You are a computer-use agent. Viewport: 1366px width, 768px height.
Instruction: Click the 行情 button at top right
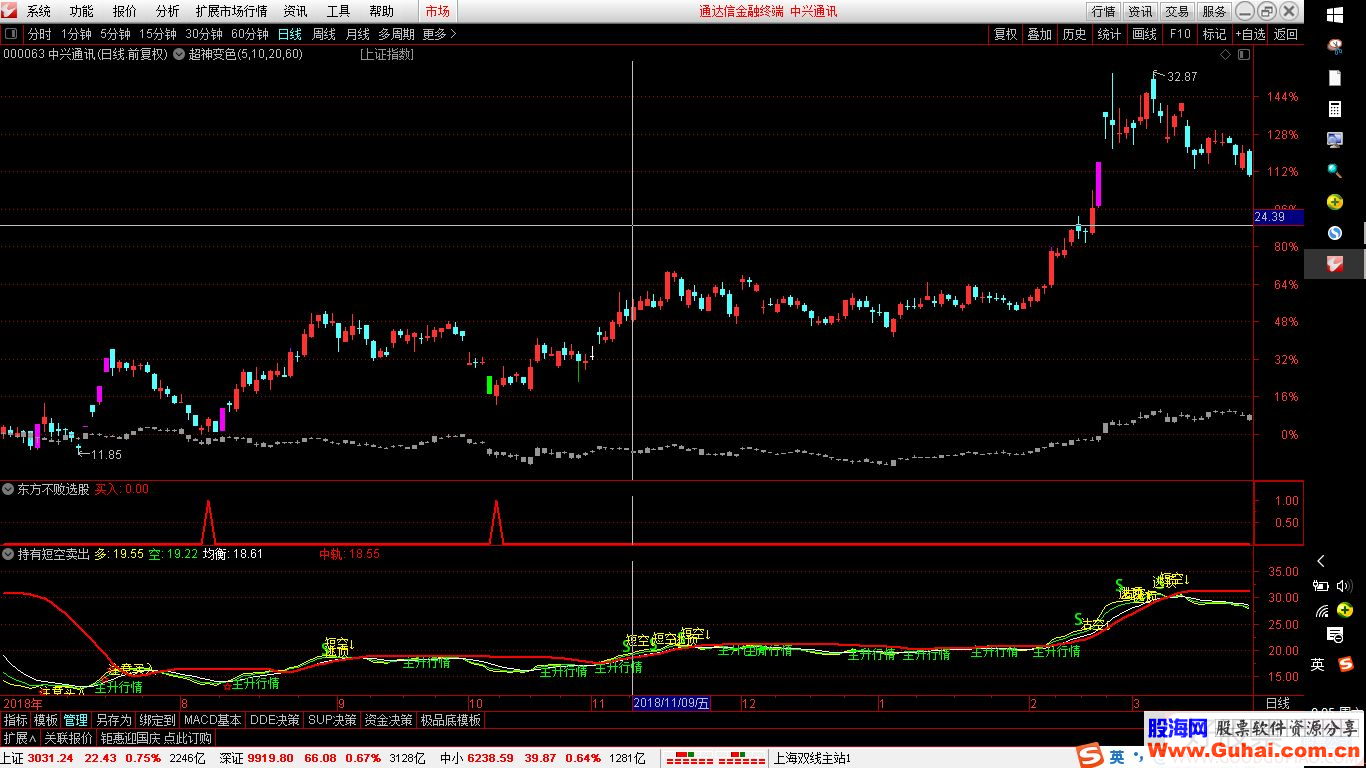pyautogui.click(x=1104, y=11)
